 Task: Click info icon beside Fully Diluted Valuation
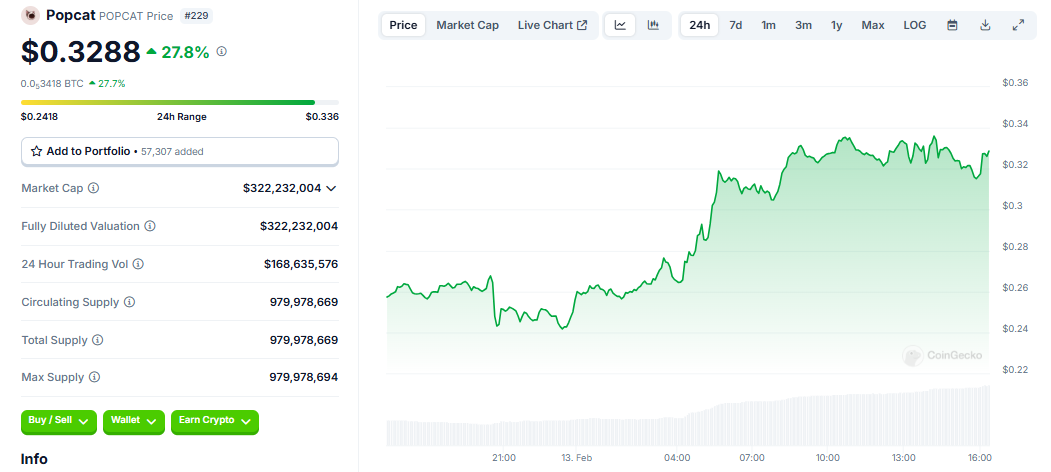pyautogui.click(x=150, y=227)
